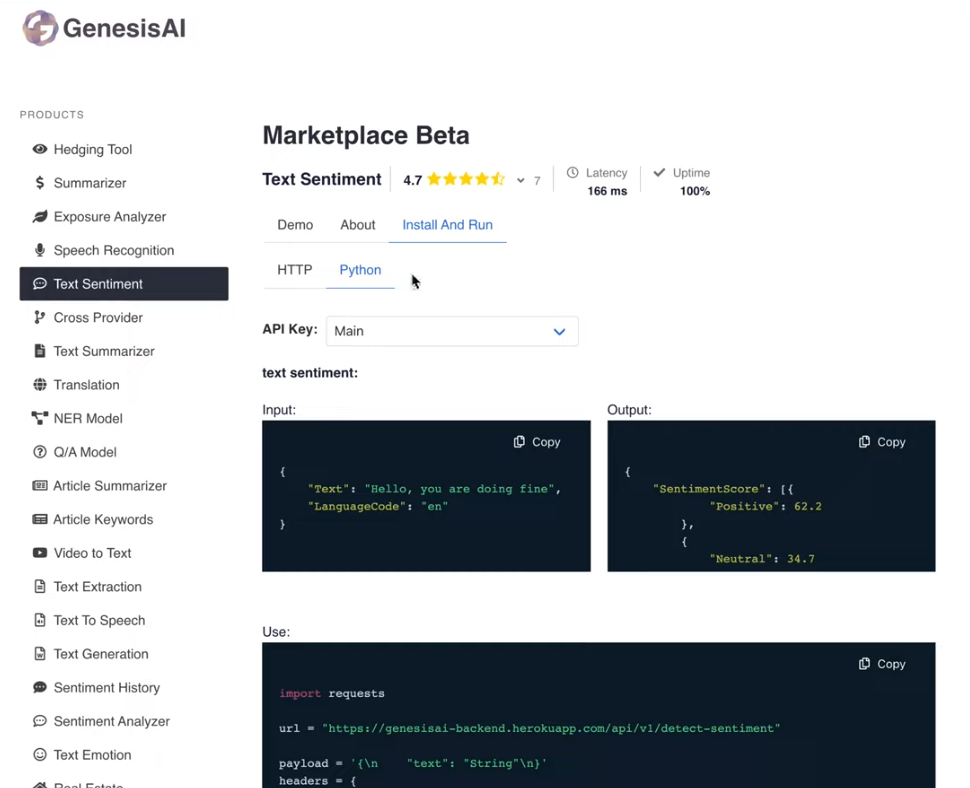
Task: Select the Text Emotion smiley icon
Action: pyautogui.click(x=40, y=755)
